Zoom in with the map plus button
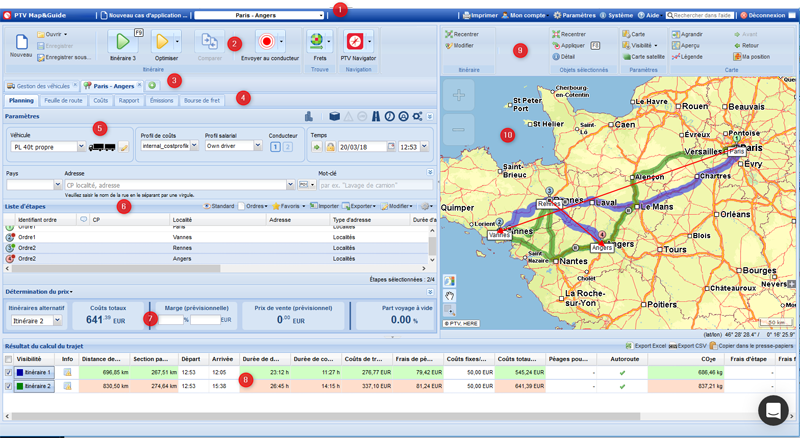The width and height of the screenshot is (800, 438). (x=458, y=95)
